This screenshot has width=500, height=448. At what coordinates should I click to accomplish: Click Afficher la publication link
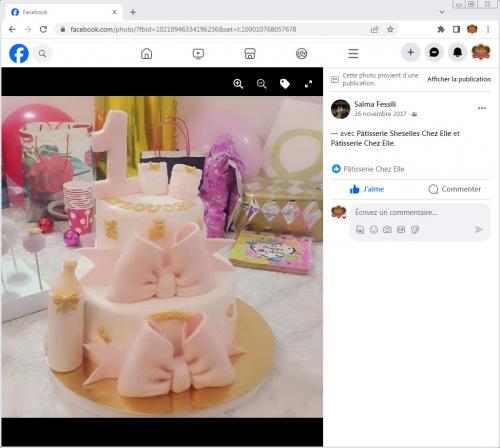click(x=459, y=79)
